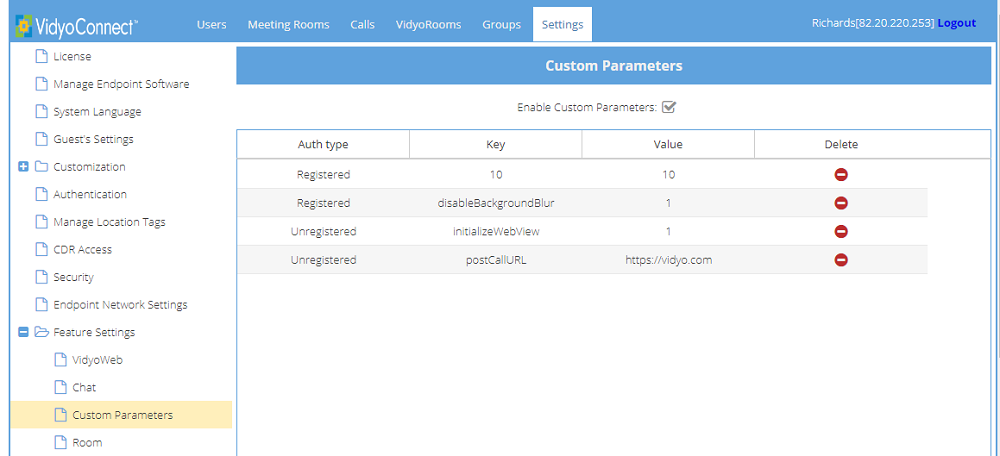Log out using the Logout link

click(x=956, y=23)
